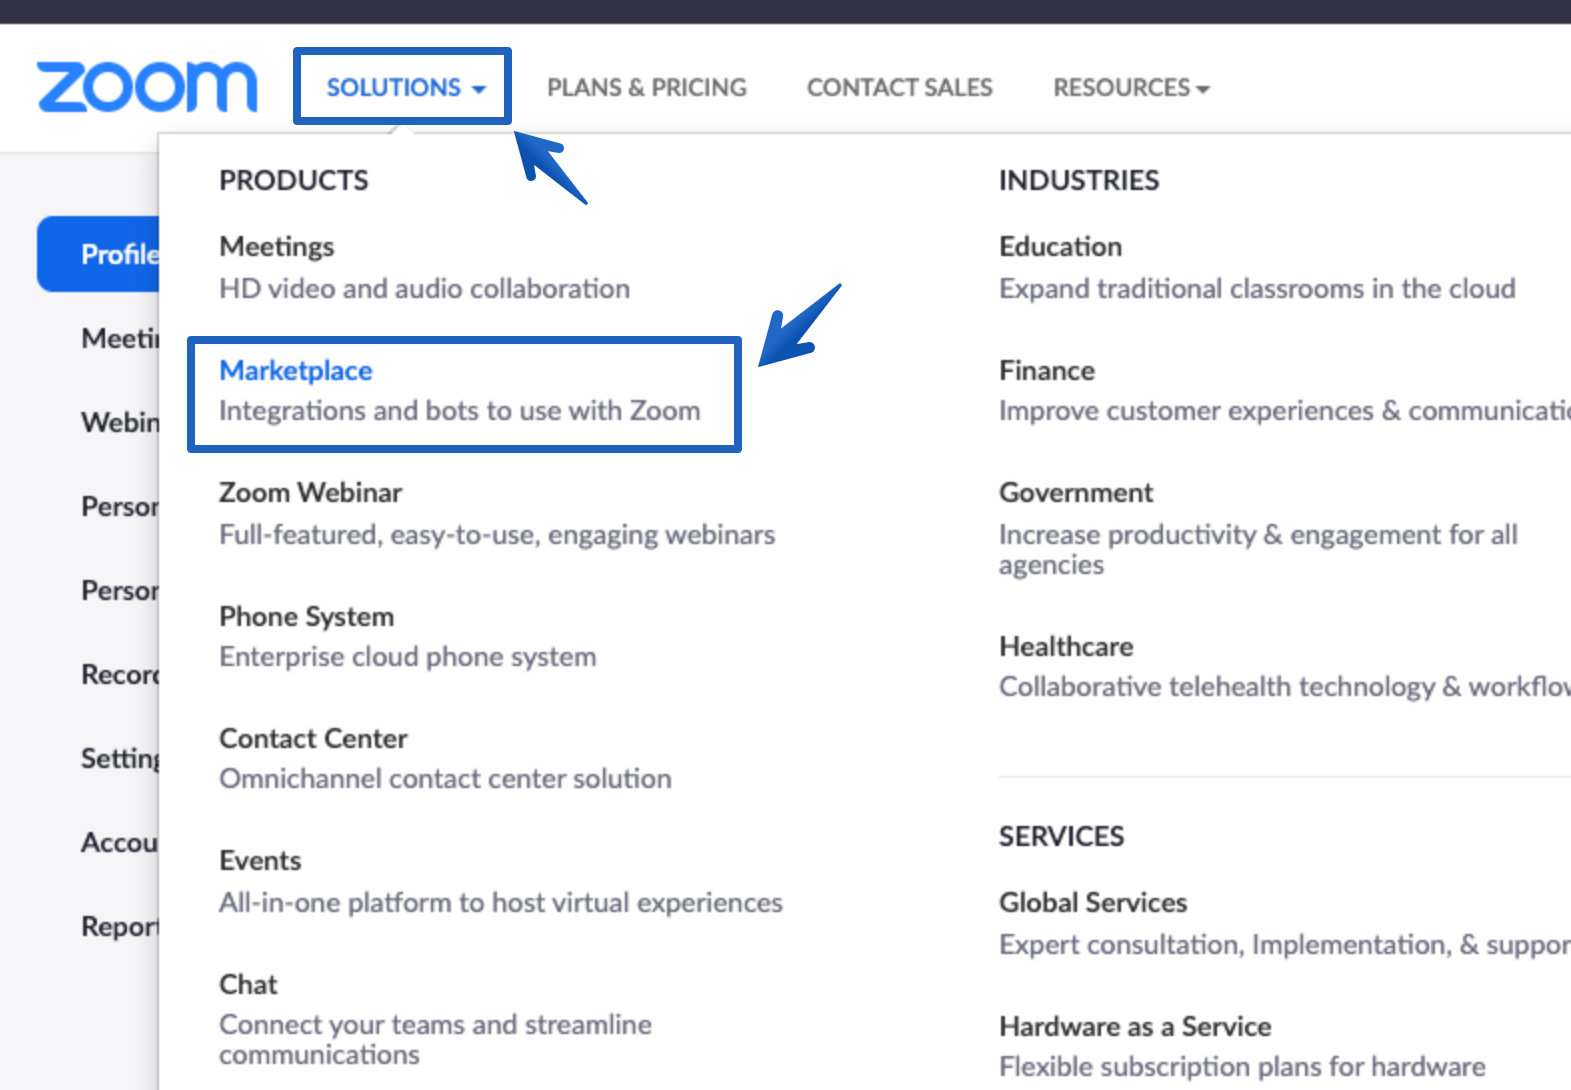Open the Resources dropdown menu
This screenshot has height=1090, width=1571.
(1131, 88)
